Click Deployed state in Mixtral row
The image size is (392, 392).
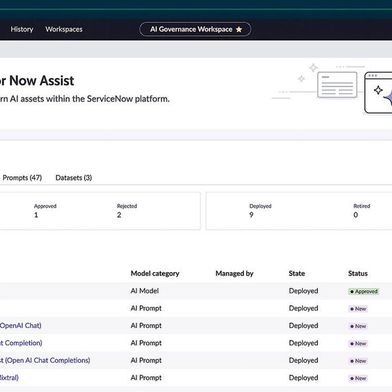[303, 377]
